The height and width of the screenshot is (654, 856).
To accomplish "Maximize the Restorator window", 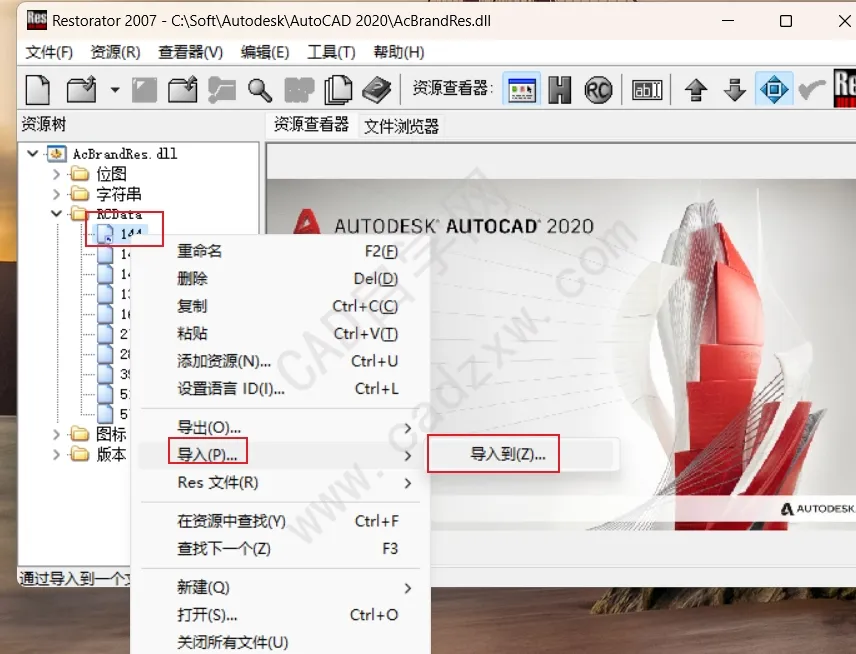I will point(786,21).
